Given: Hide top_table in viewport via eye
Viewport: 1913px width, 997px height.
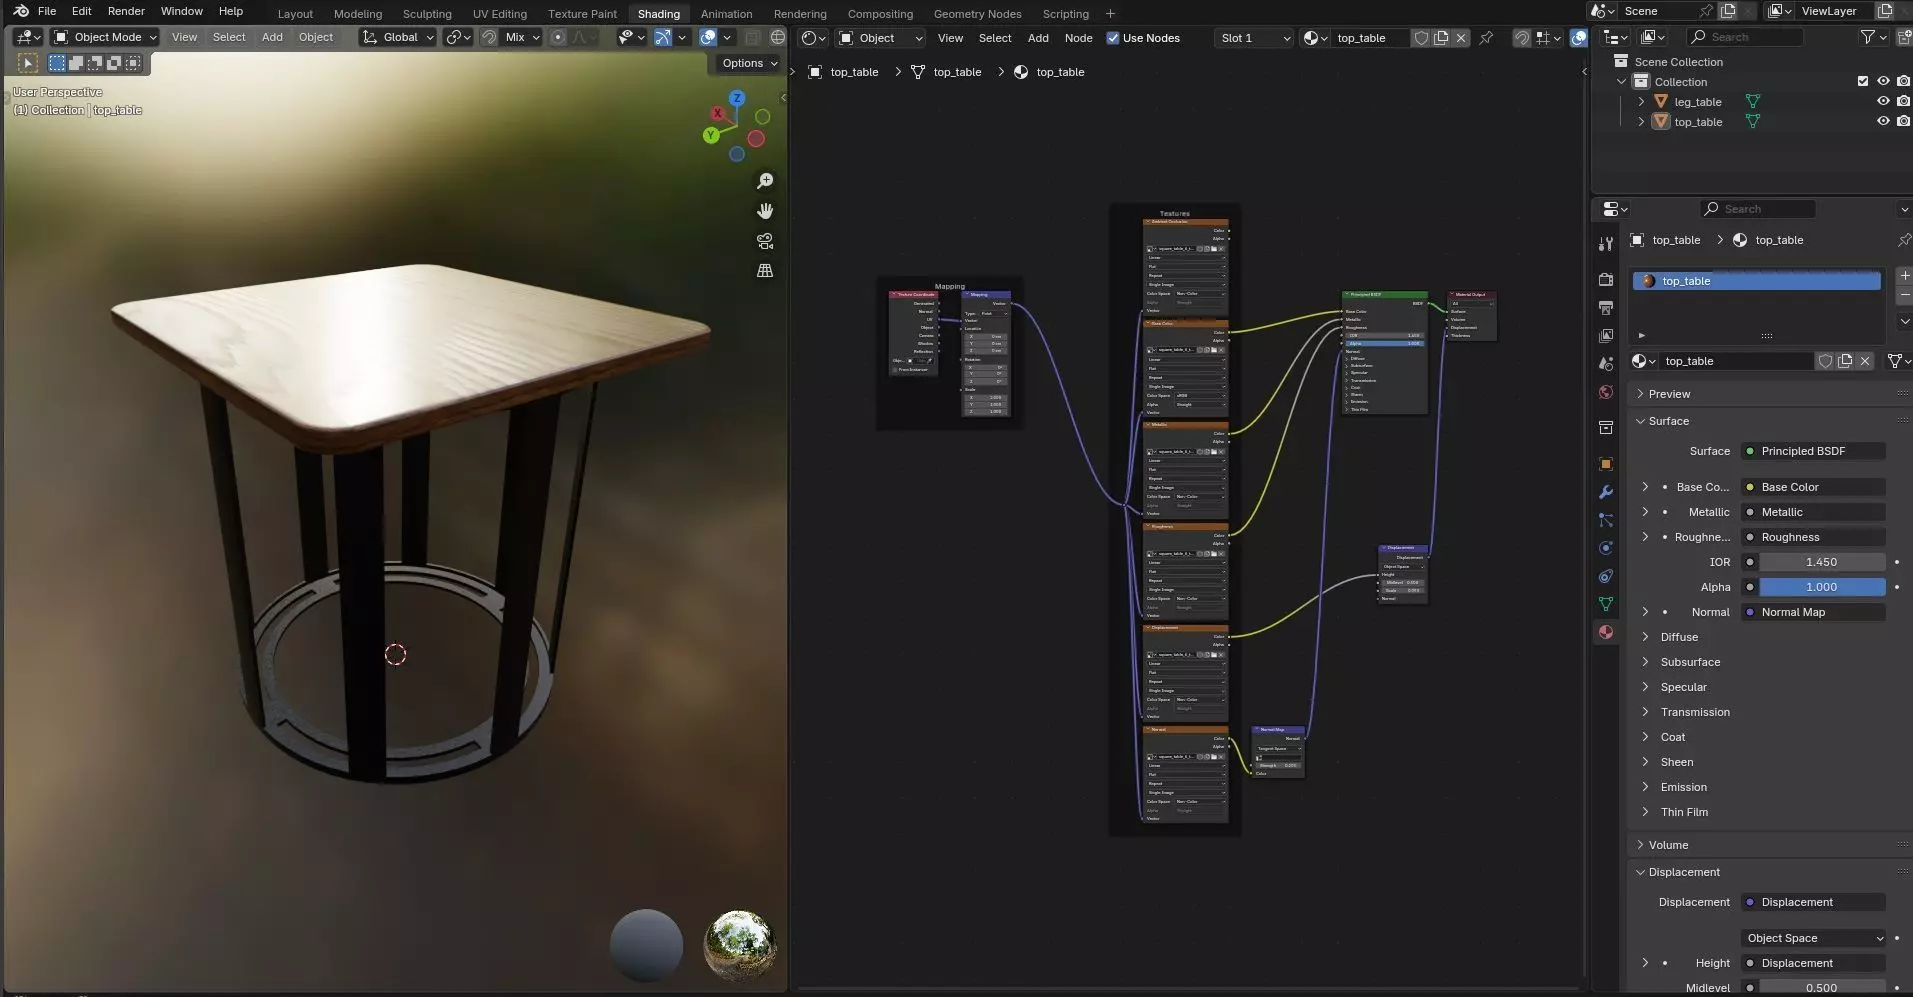Looking at the screenshot, I should 1883,122.
